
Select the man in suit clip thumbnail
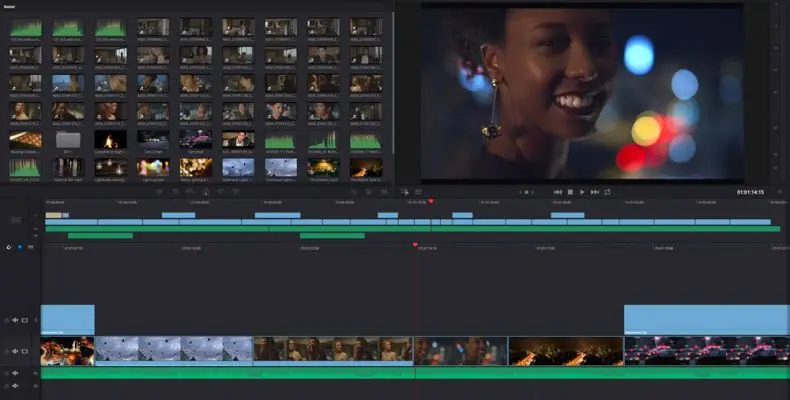click(238, 140)
